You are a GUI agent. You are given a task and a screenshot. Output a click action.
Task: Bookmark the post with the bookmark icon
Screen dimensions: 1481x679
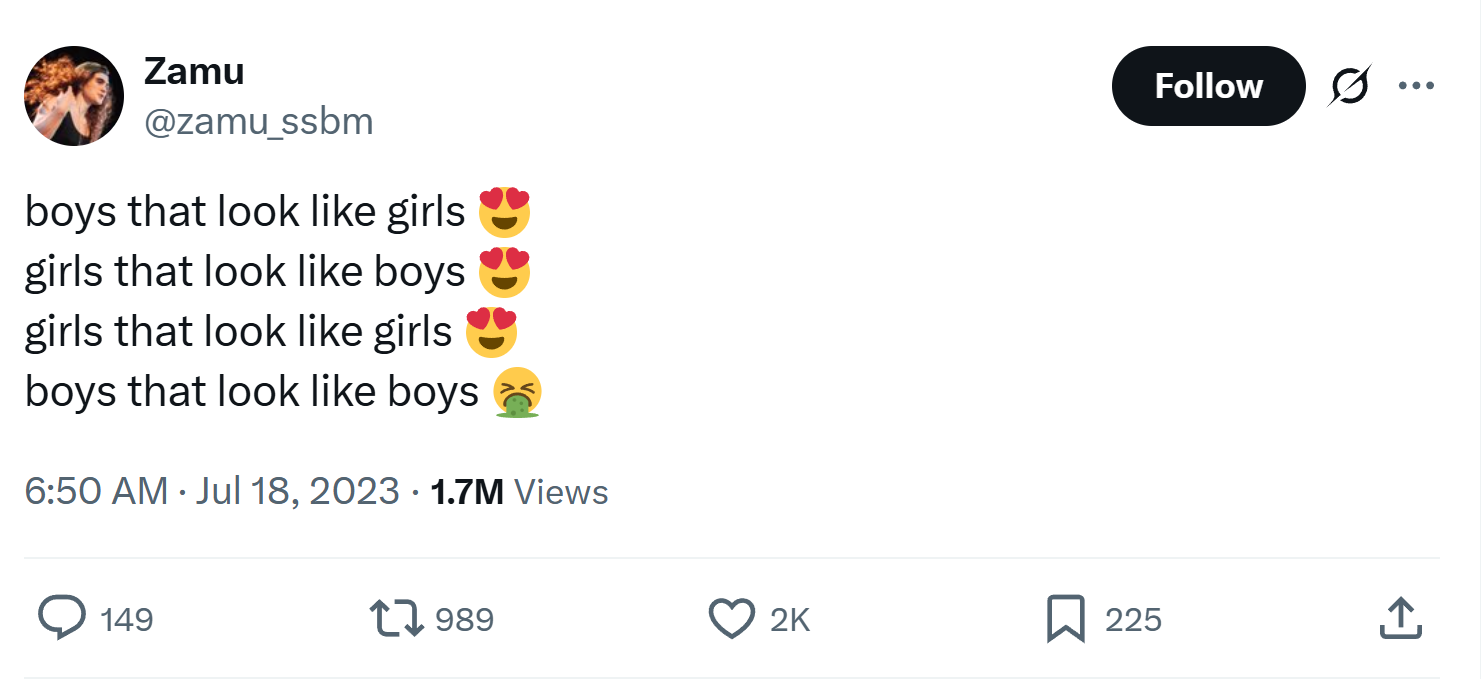click(1066, 618)
